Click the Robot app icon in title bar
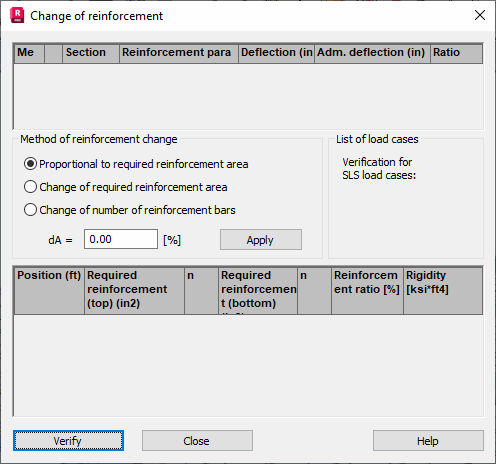The width and height of the screenshot is (496, 464). pos(17,16)
